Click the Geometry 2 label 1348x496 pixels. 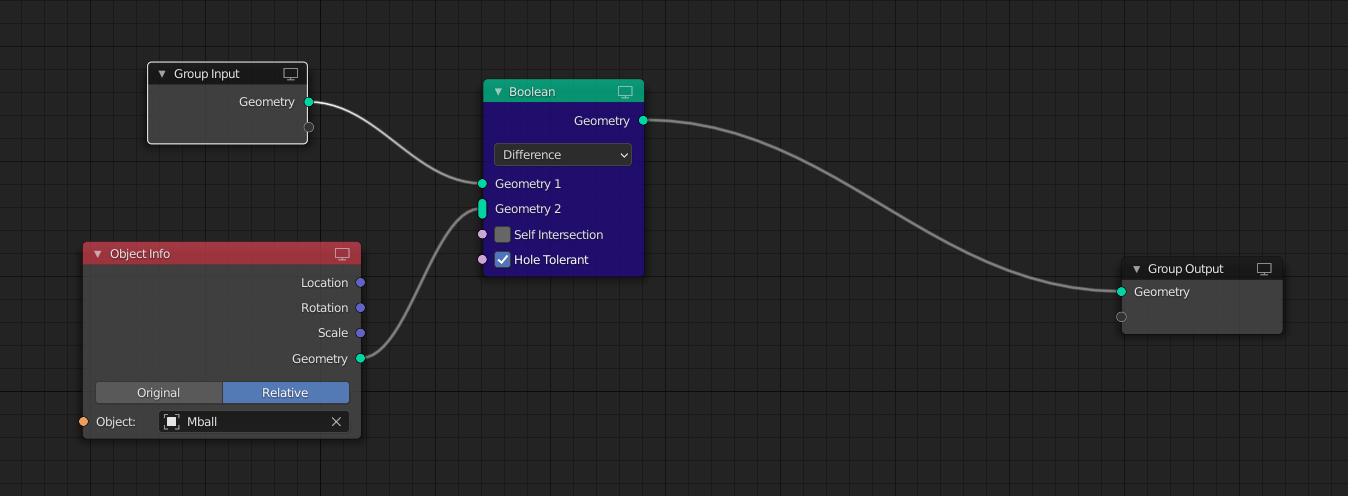(528, 209)
